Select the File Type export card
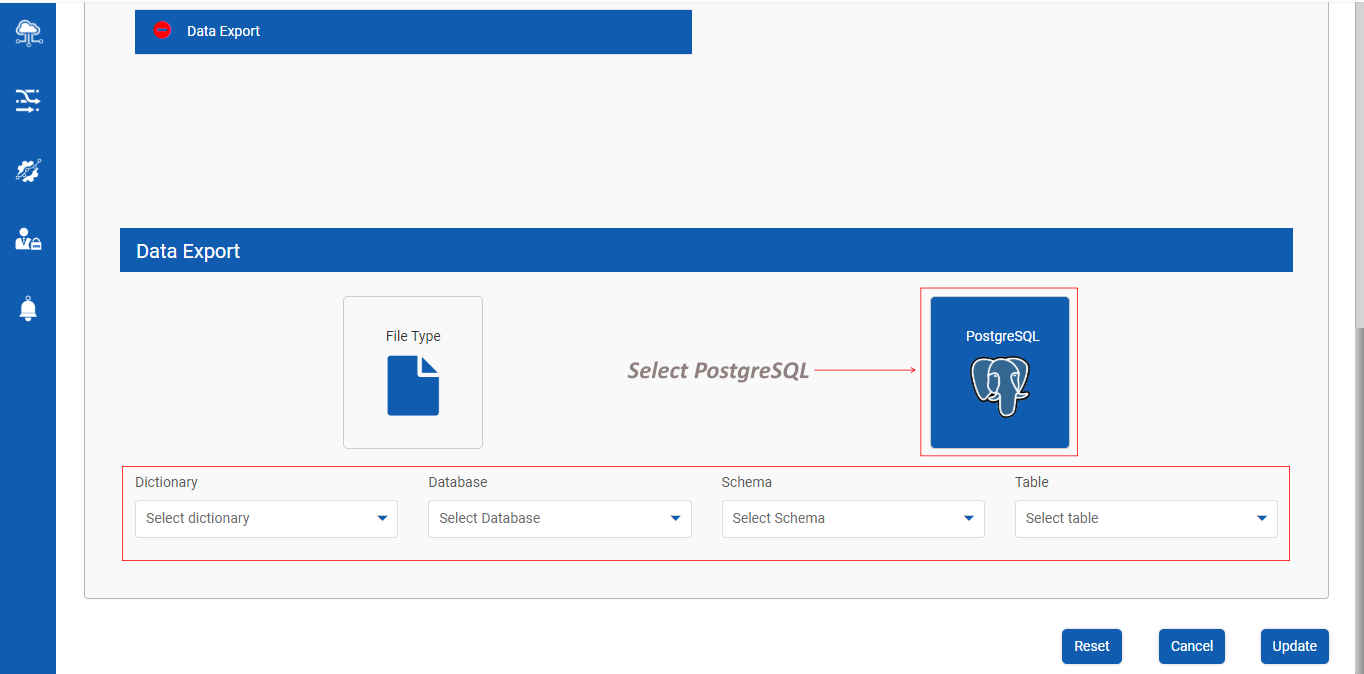Image resolution: width=1364 pixels, height=674 pixels. 413,372
